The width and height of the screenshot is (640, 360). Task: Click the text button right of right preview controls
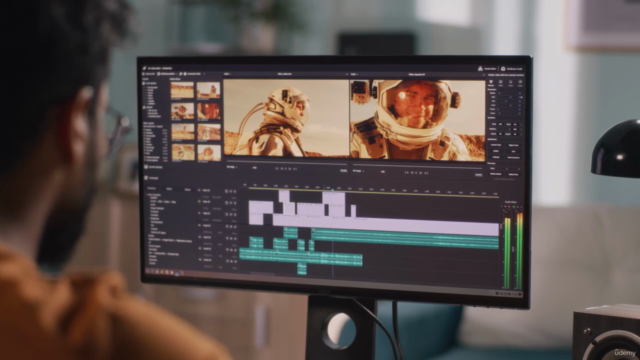(x=478, y=174)
